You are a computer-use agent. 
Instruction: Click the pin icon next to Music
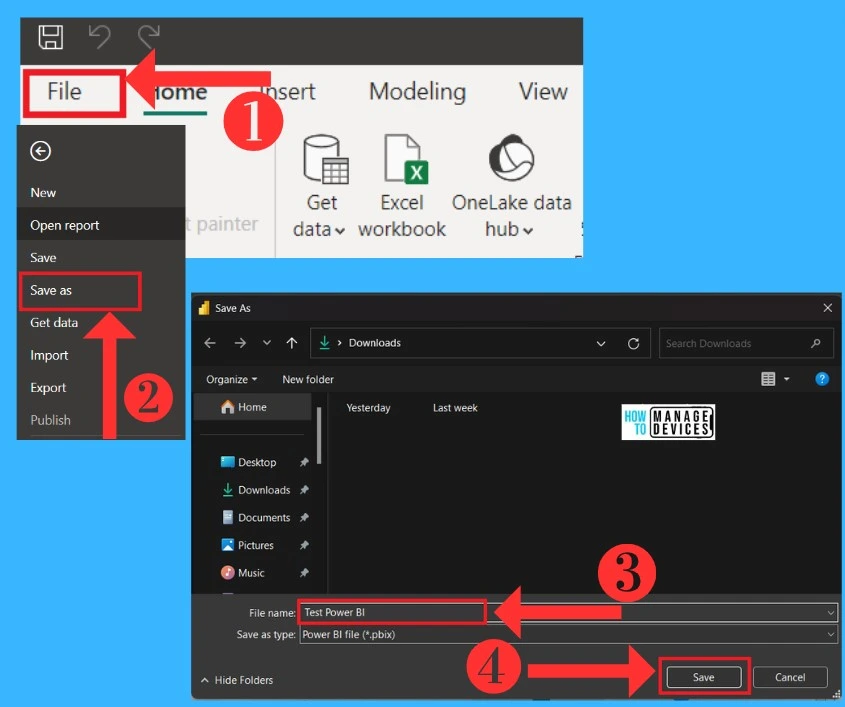coord(304,572)
